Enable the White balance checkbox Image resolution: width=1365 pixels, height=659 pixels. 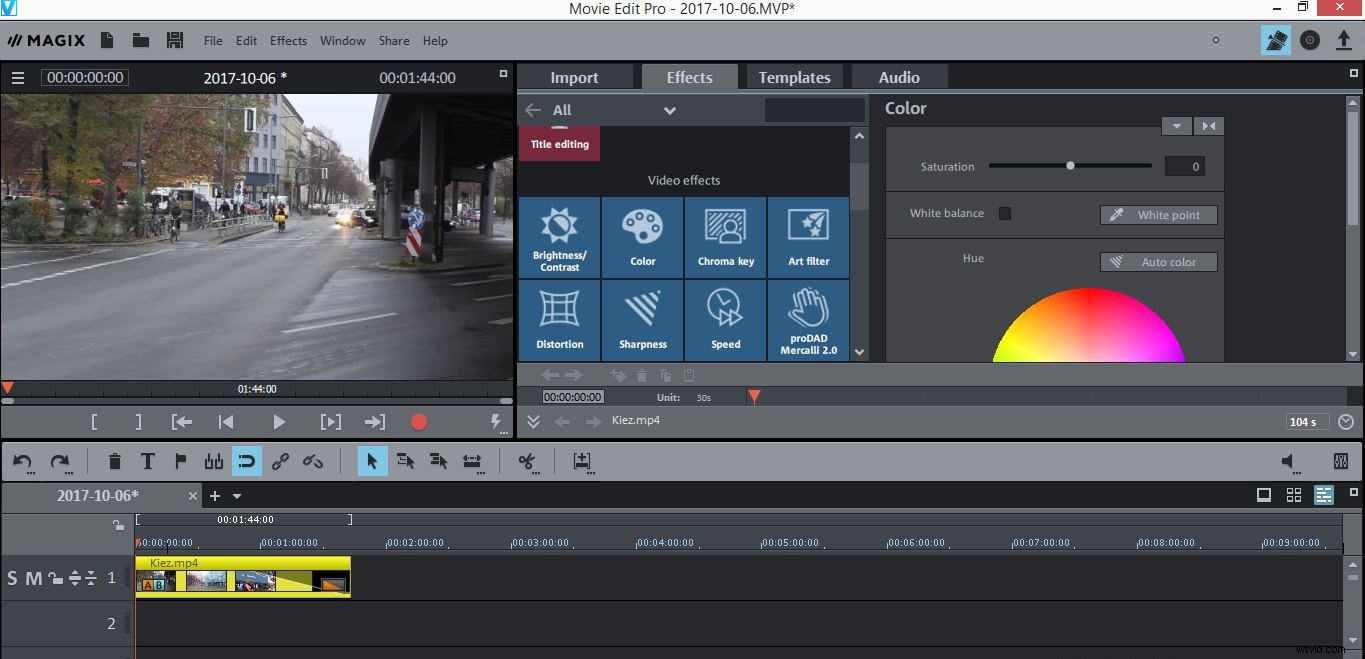click(1004, 212)
